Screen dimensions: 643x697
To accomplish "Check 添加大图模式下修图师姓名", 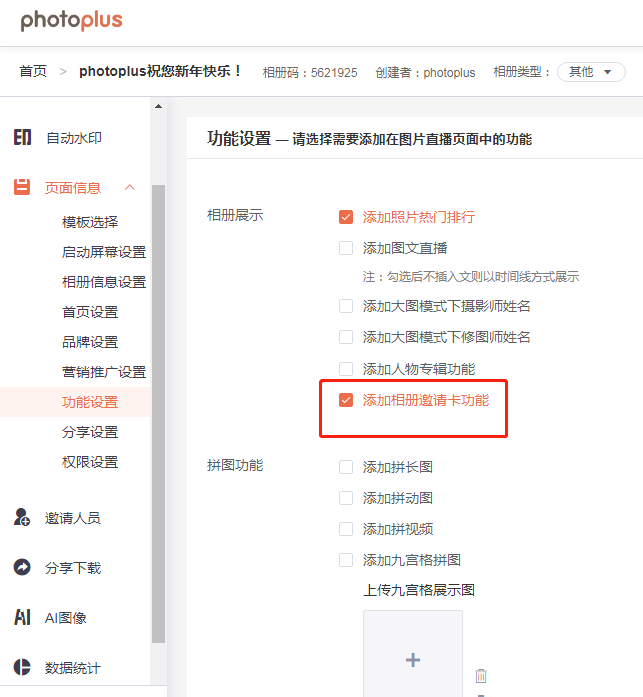I will click(346, 337).
